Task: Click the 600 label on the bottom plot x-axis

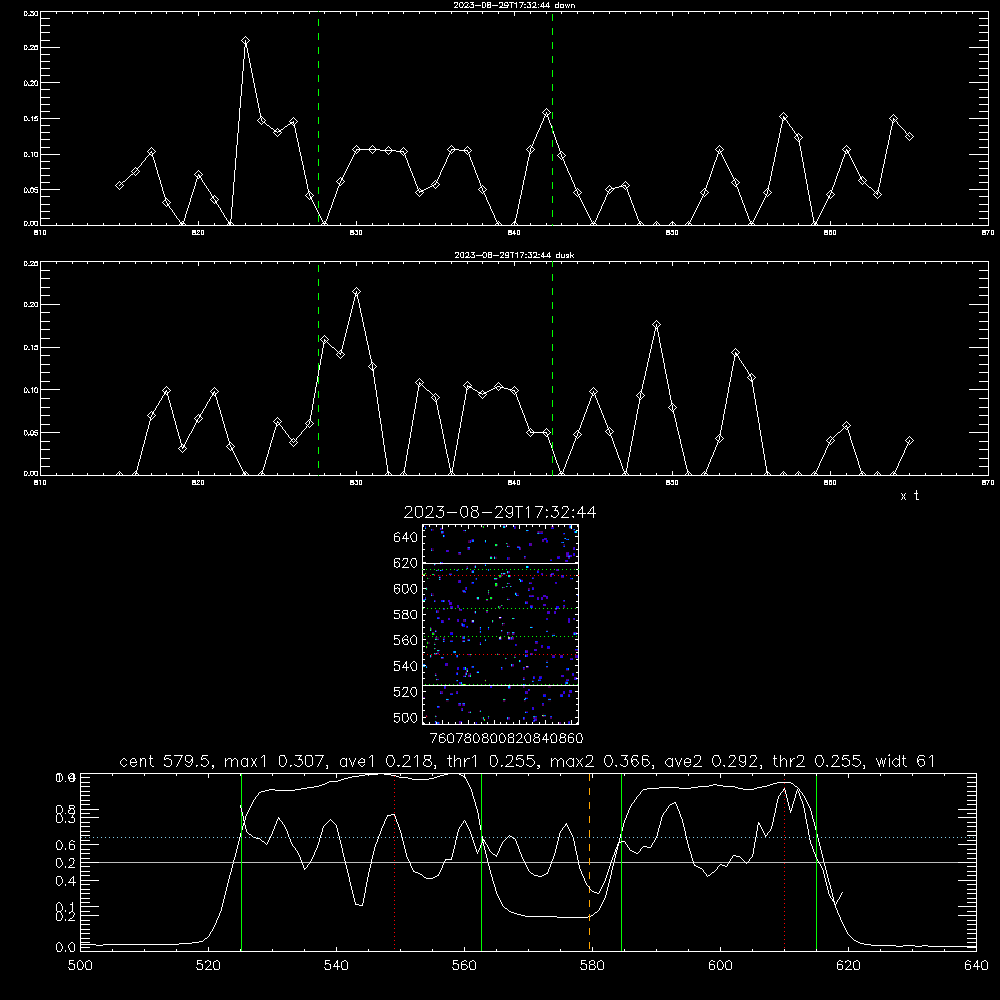Action: point(721,966)
